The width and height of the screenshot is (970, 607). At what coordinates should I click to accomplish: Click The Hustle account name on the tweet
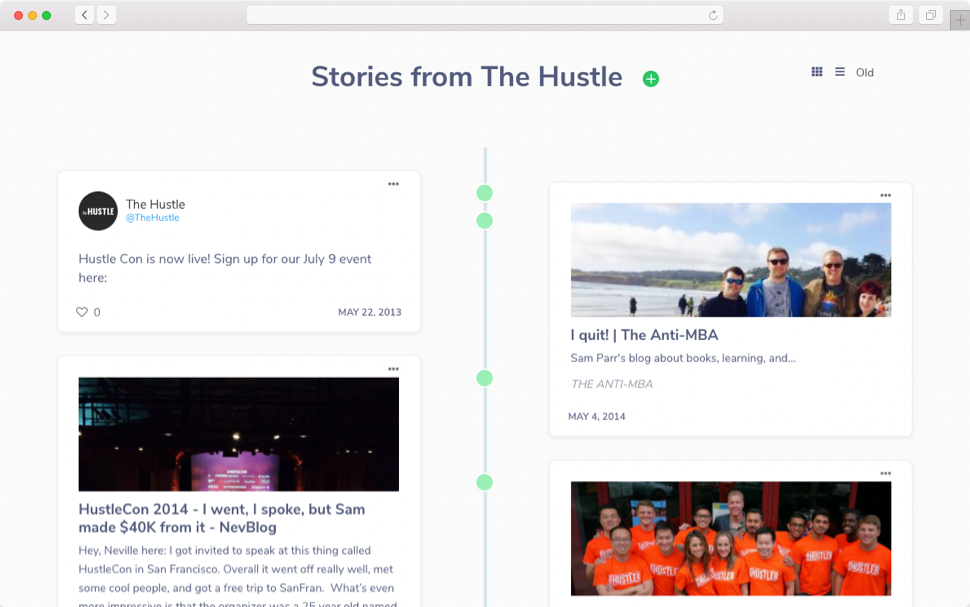click(x=155, y=204)
